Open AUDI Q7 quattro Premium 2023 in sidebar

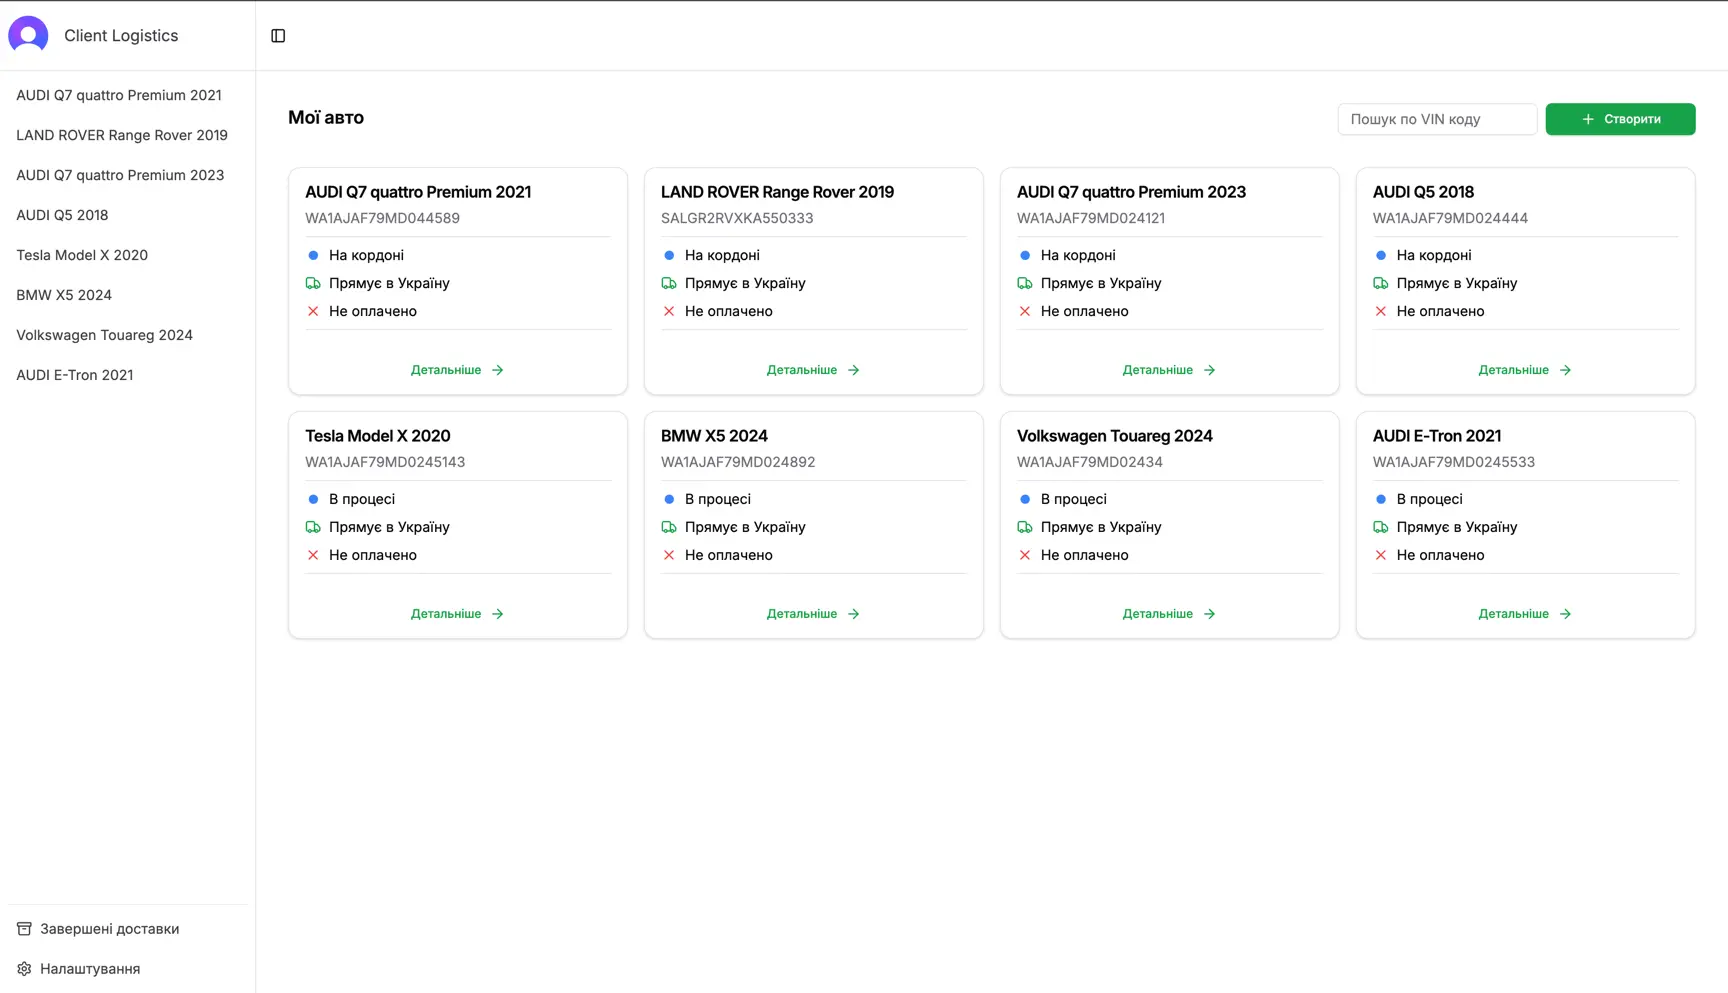[x=127, y=175]
